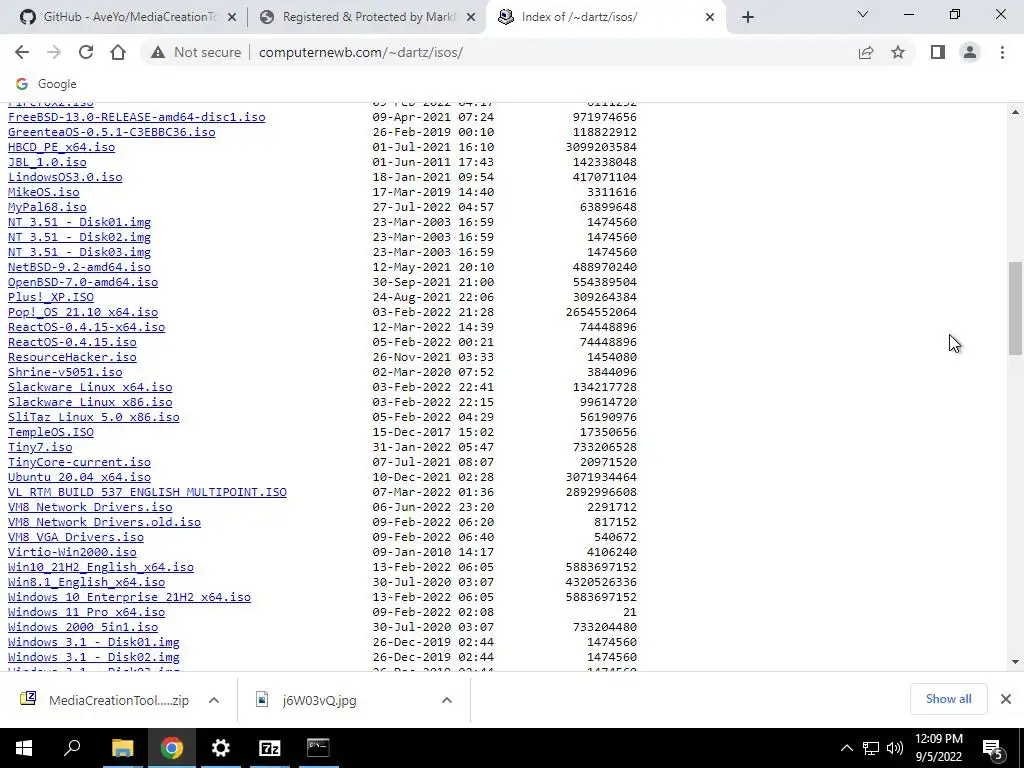The image size is (1024, 768).
Task: Click the Tiny7.iso link
Action: click(40, 447)
